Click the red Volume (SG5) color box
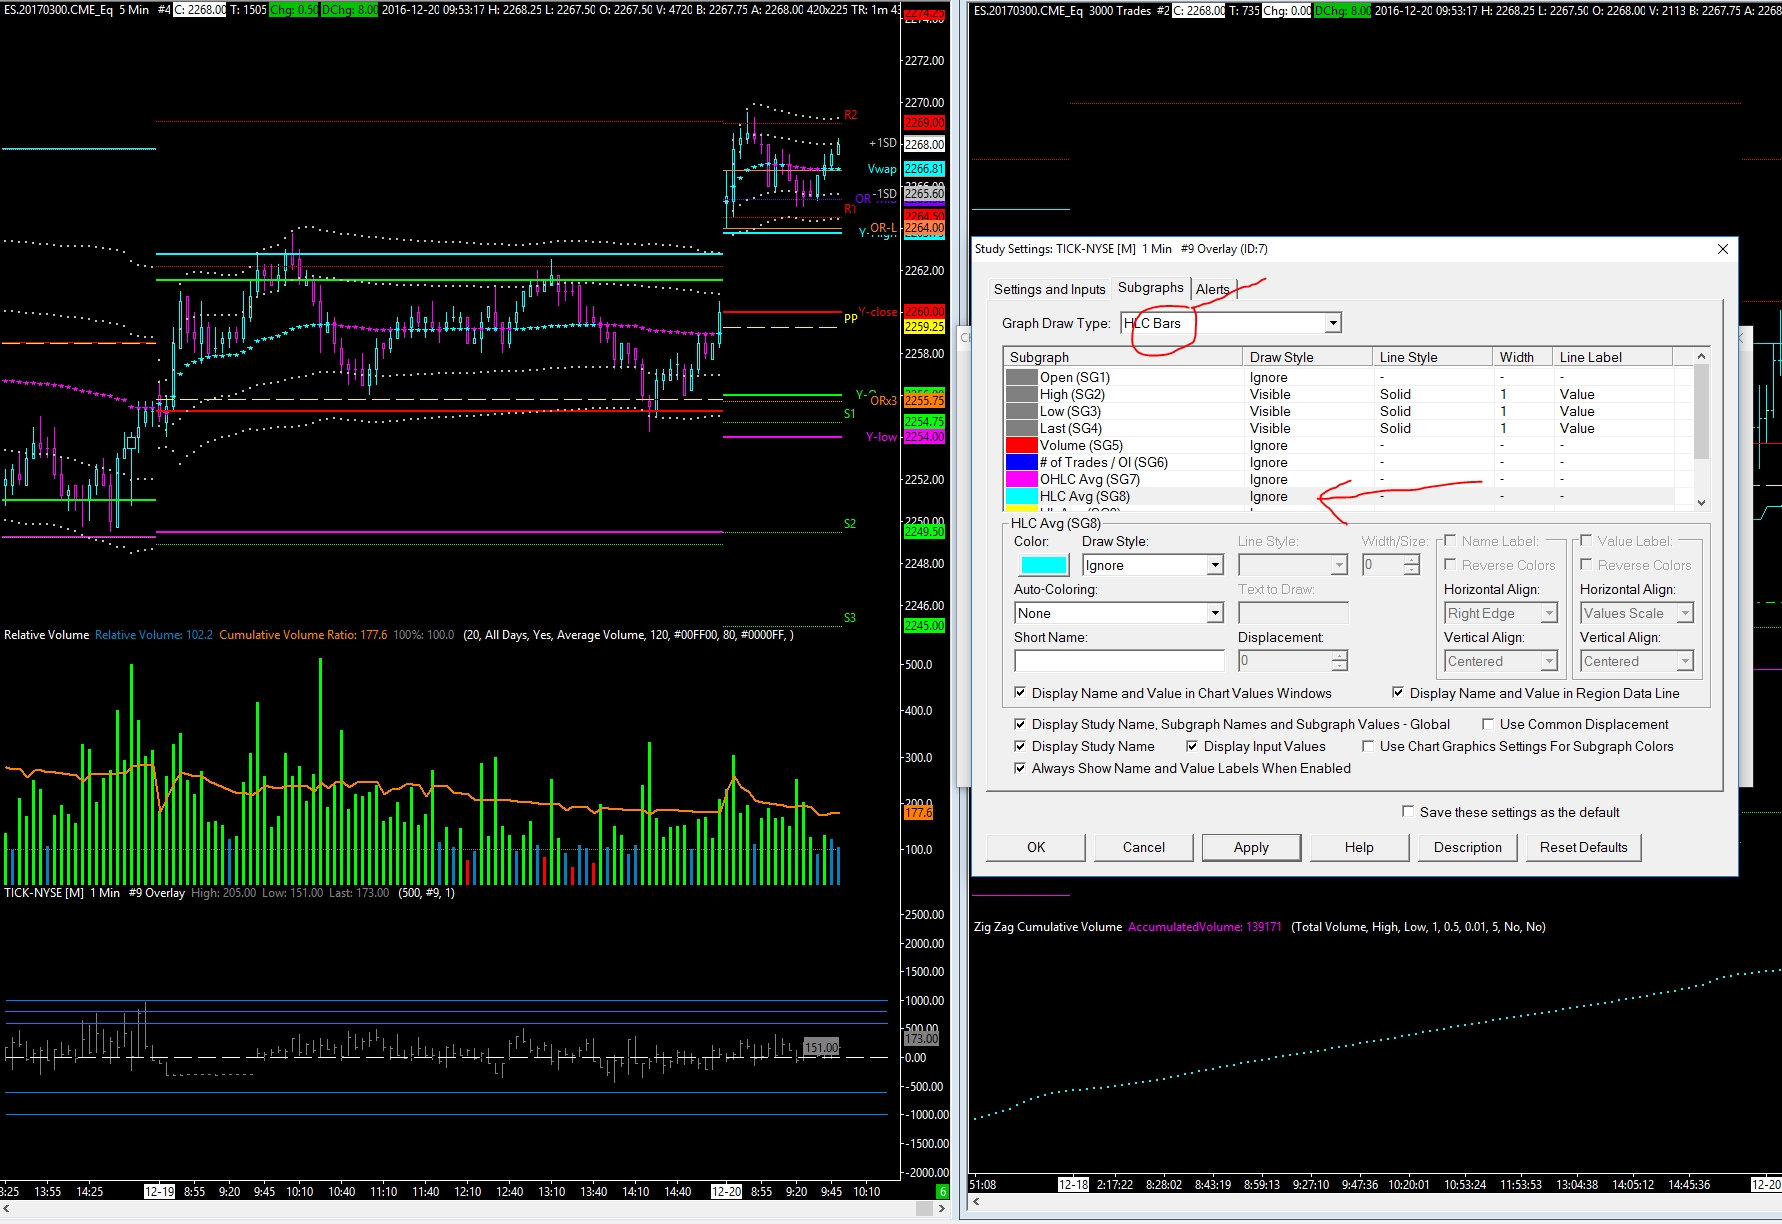 coord(1021,446)
